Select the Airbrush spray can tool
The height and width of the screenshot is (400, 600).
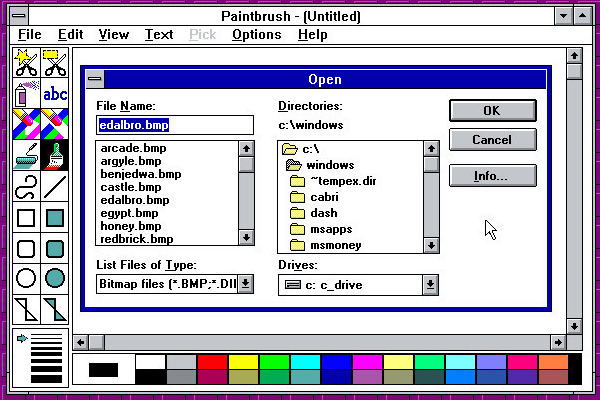pos(26,93)
